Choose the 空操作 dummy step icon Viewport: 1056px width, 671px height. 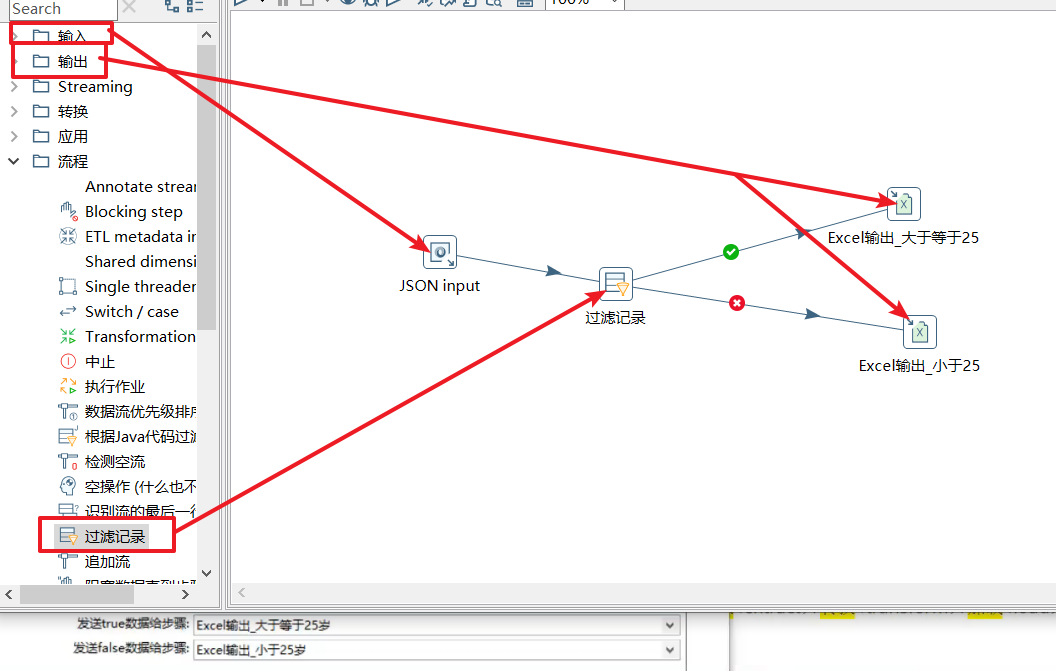tap(68, 486)
